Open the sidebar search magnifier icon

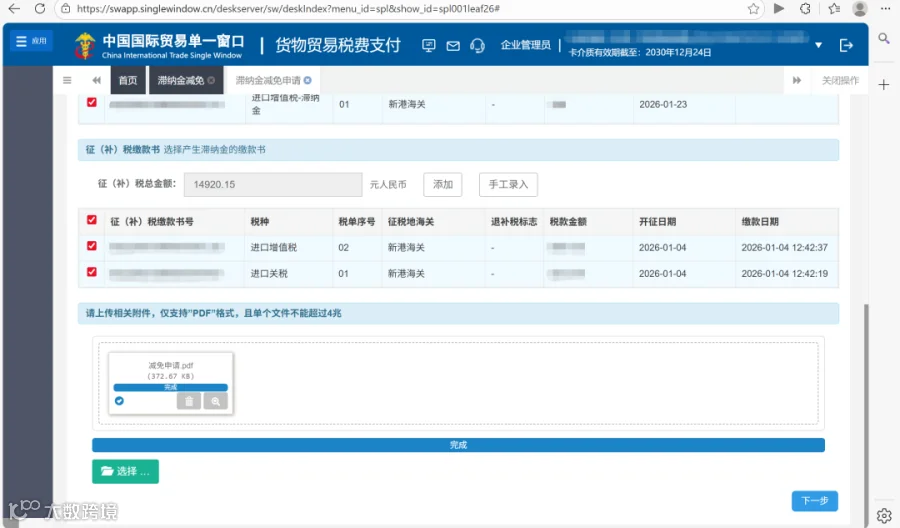[x=884, y=38]
